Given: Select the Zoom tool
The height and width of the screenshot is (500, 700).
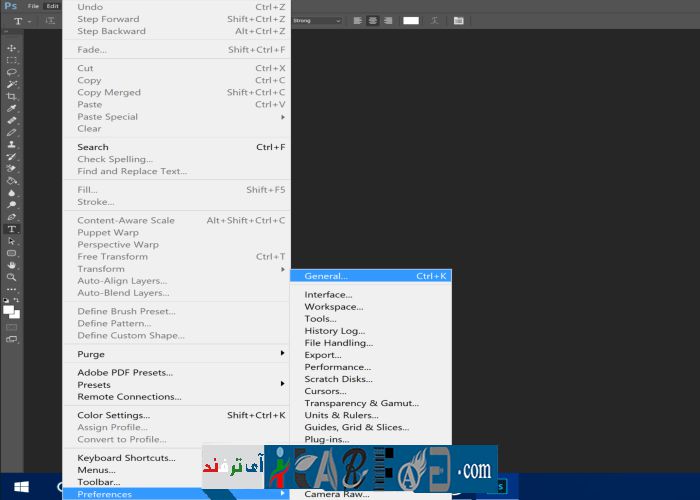Looking at the screenshot, I should tap(12, 277).
